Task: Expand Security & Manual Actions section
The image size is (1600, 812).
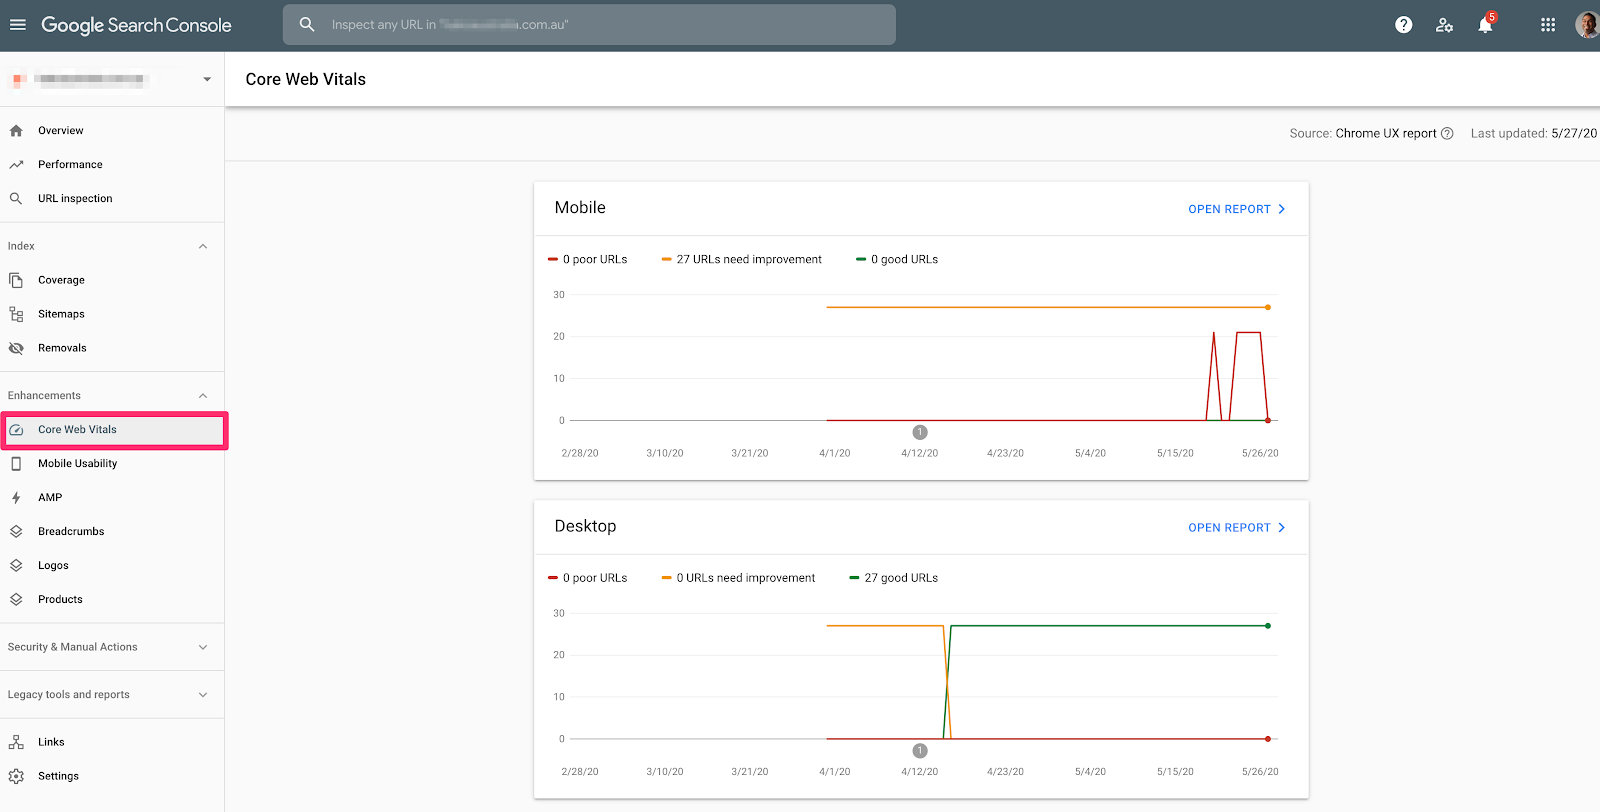Action: tap(203, 647)
